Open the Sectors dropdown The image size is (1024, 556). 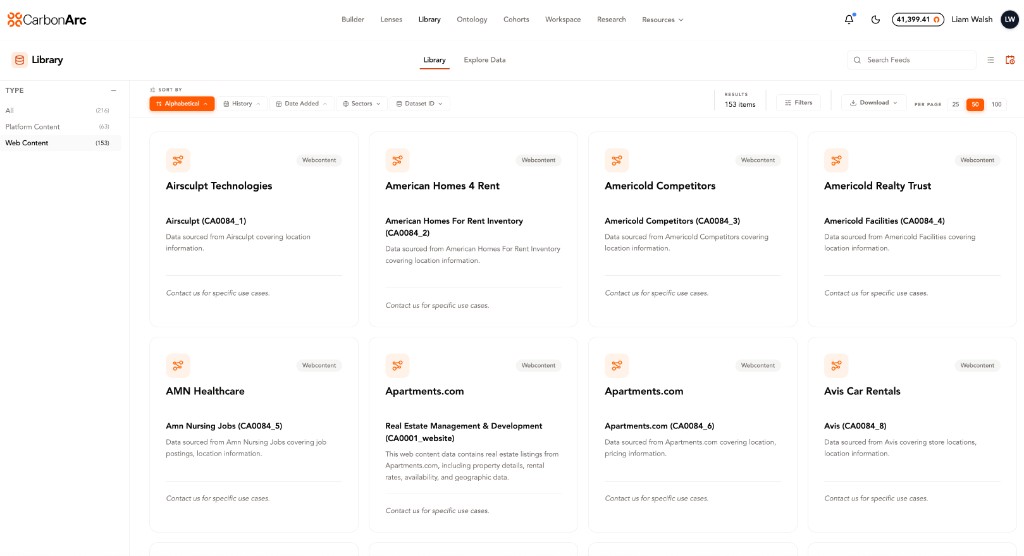coord(361,104)
